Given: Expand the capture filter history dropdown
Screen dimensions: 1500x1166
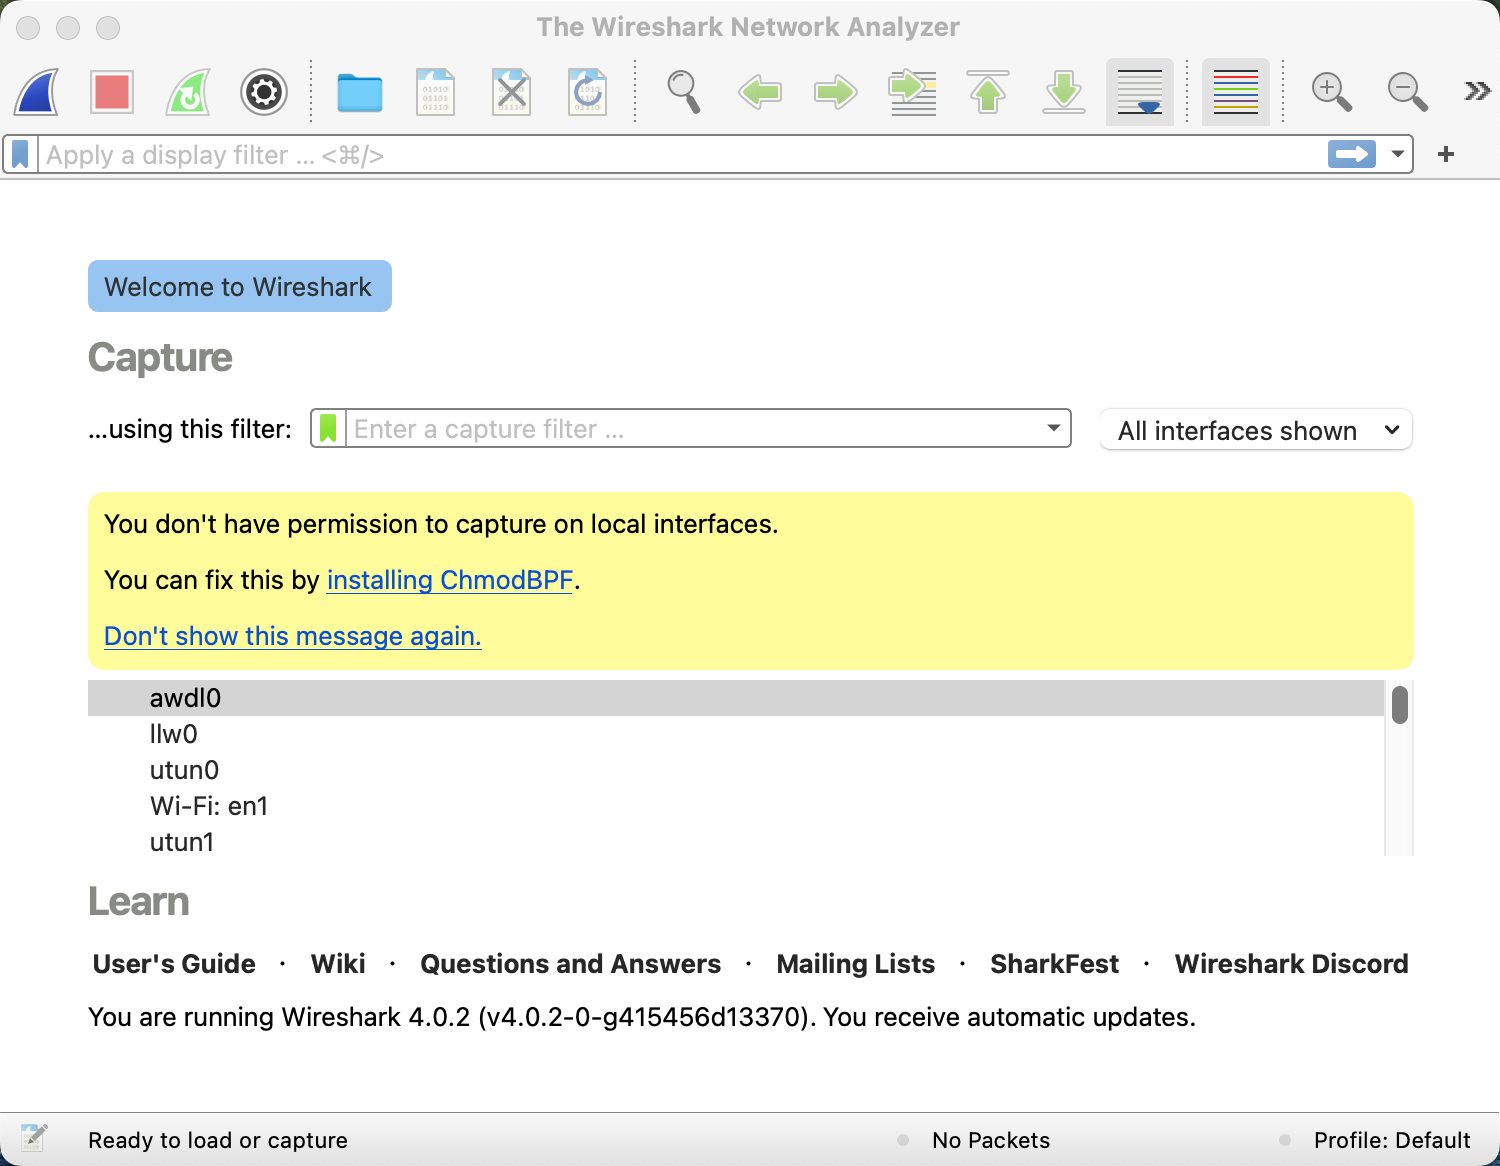Looking at the screenshot, I should click(x=1054, y=428).
